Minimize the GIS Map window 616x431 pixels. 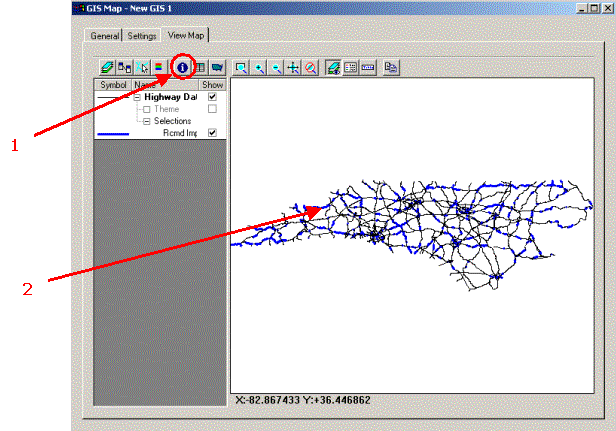click(x=583, y=8)
